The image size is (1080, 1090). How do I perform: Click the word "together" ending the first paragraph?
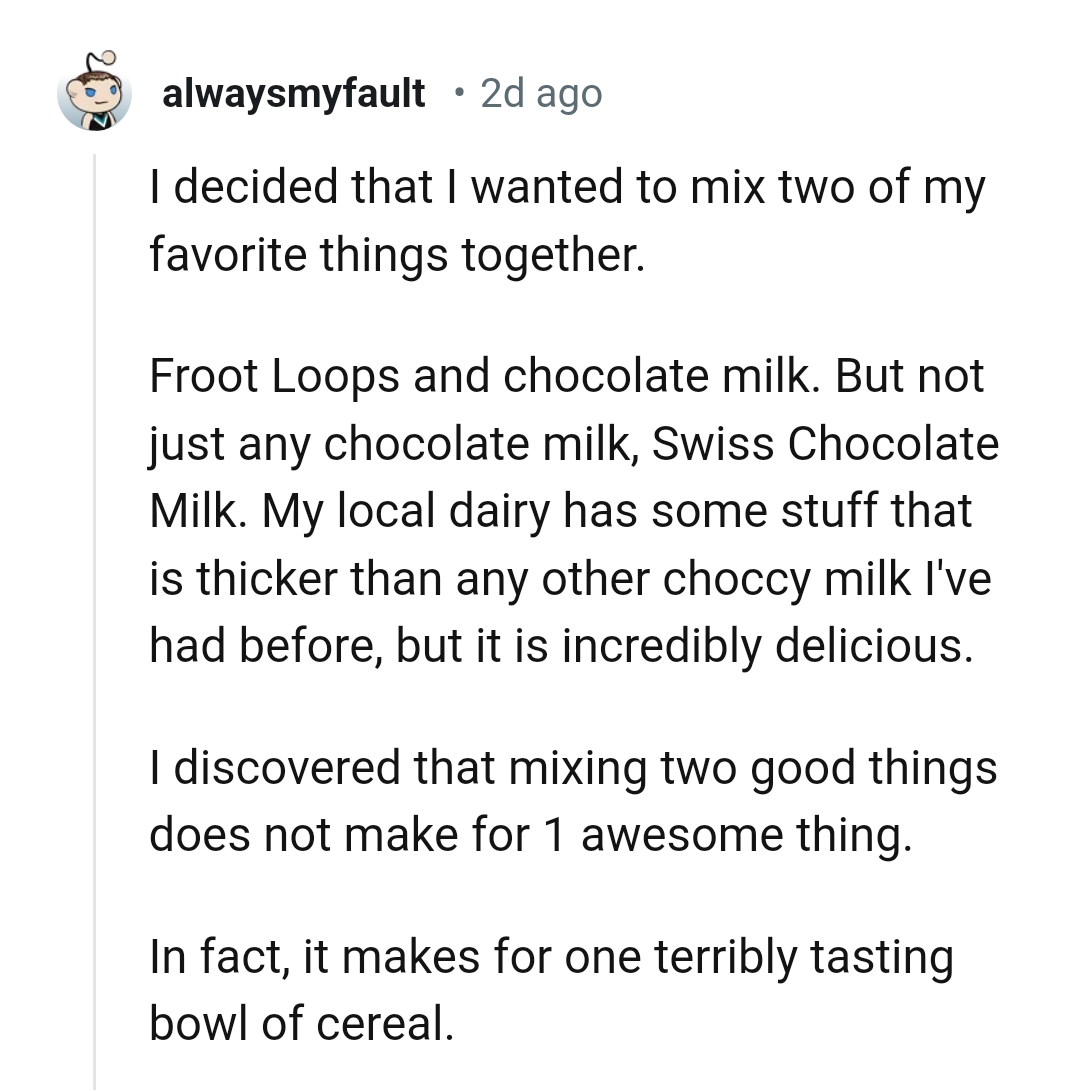click(x=547, y=255)
